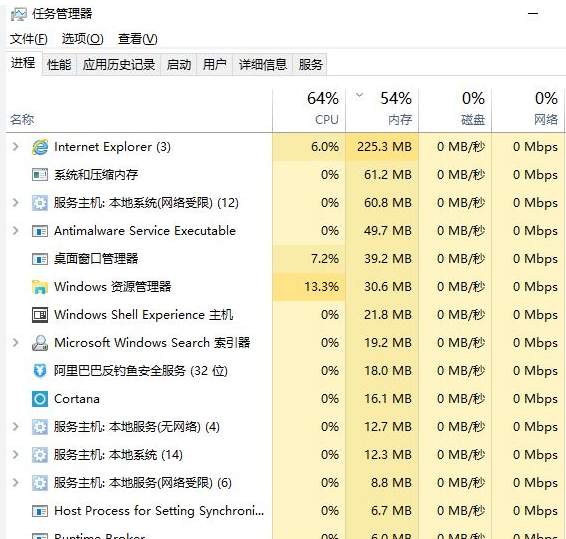
Task: Select the Internet Explorer (3) row name
Action: (112, 147)
